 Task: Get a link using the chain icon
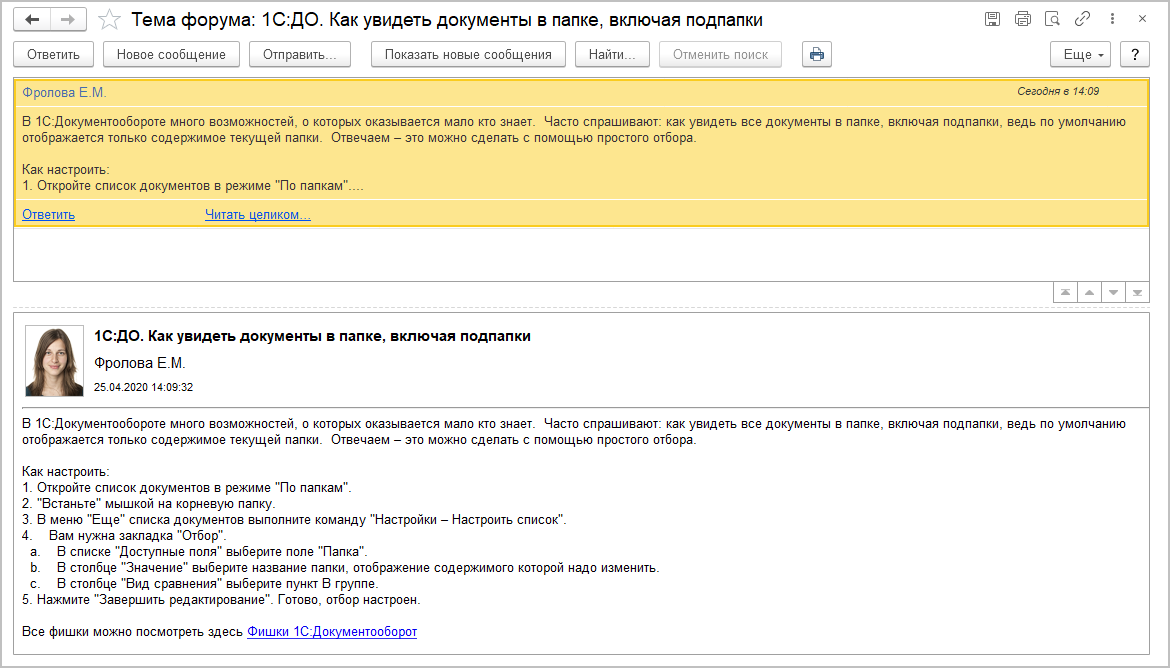[1082, 19]
